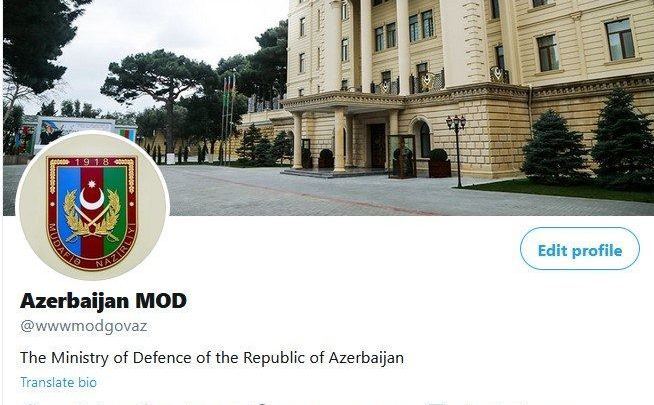Image resolution: width=654 pixels, height=405 pixels.
Task: Click the crescent and star on the emblem
Action: point(92,195)
